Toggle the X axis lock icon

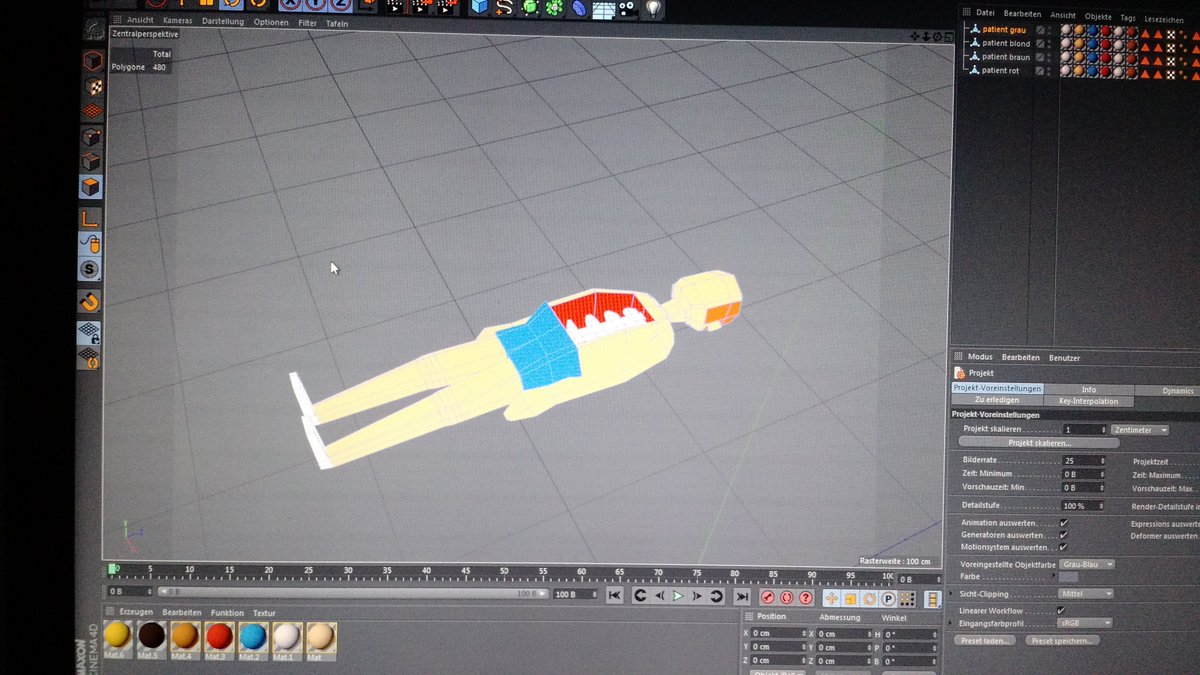(290, 5)
